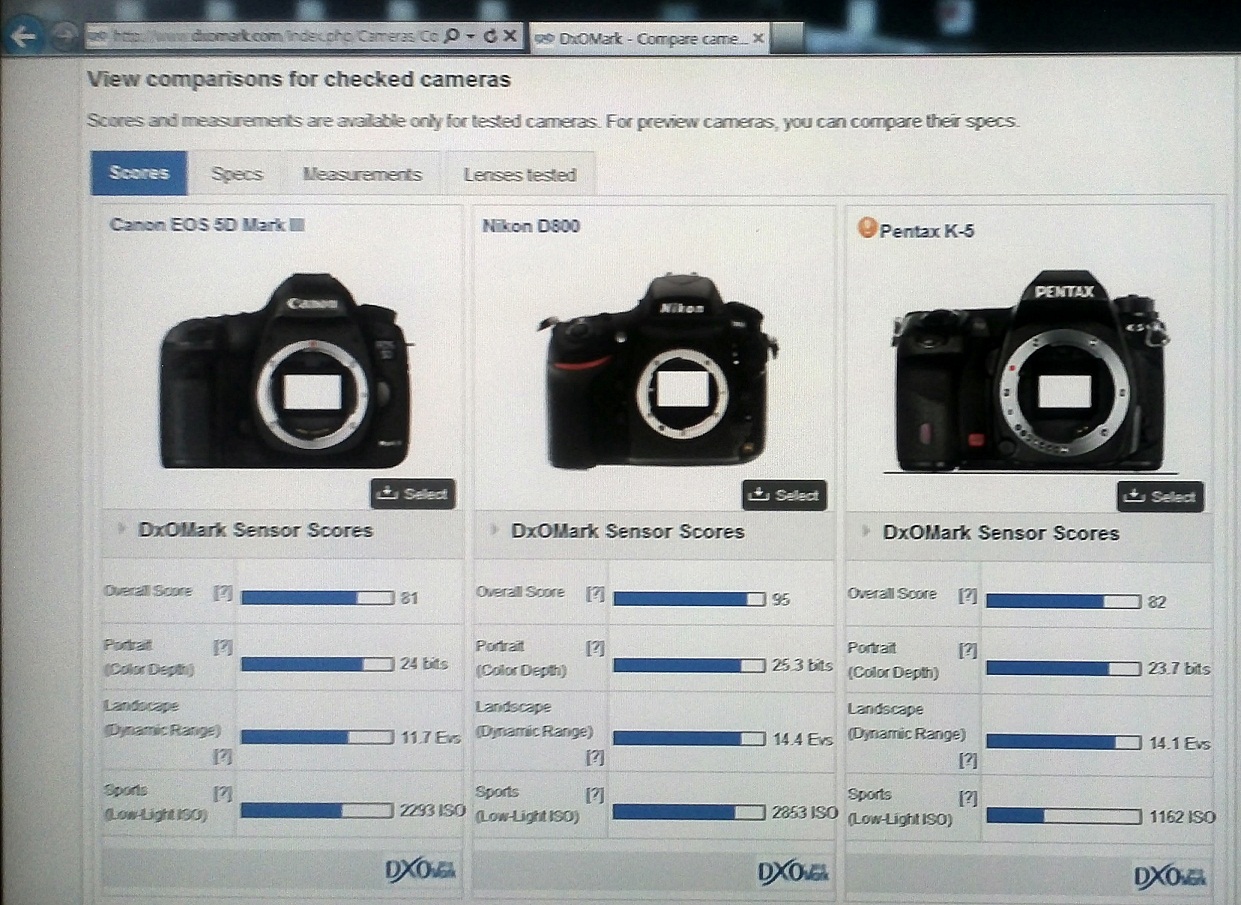Click the orange warning icon beside Pentax K-5
The image size is (1241, 905).
pyautogui.click(x=867, y=229)
